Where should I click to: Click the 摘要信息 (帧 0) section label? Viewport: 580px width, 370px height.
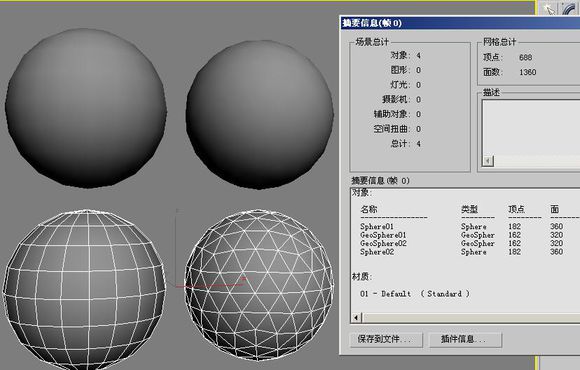coord(380,181)
